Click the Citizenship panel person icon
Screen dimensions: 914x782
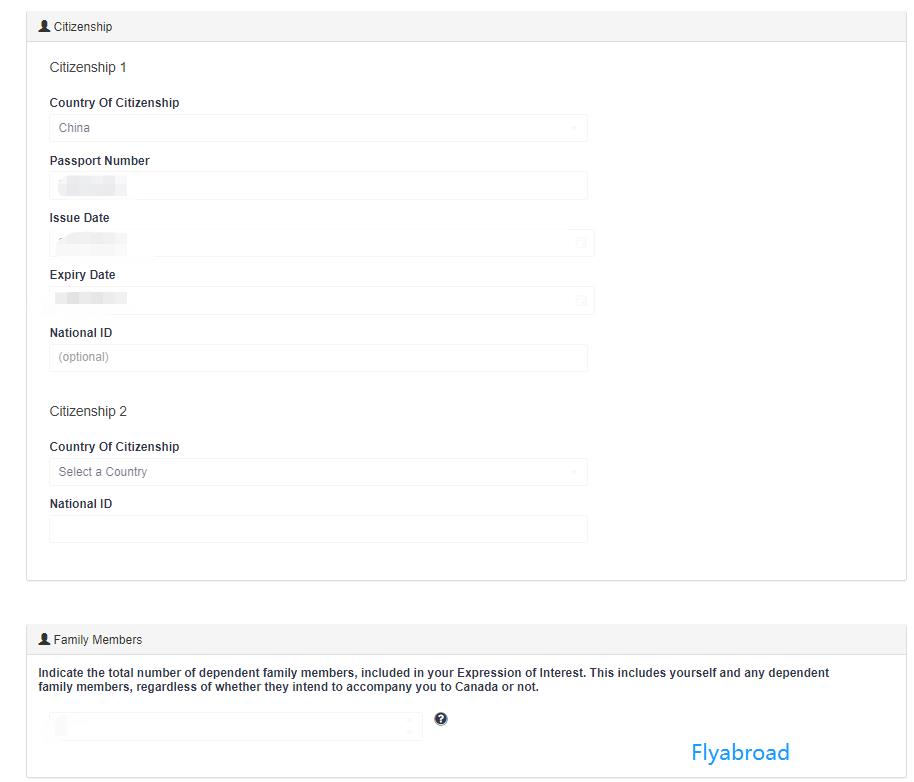pos(44,26)
